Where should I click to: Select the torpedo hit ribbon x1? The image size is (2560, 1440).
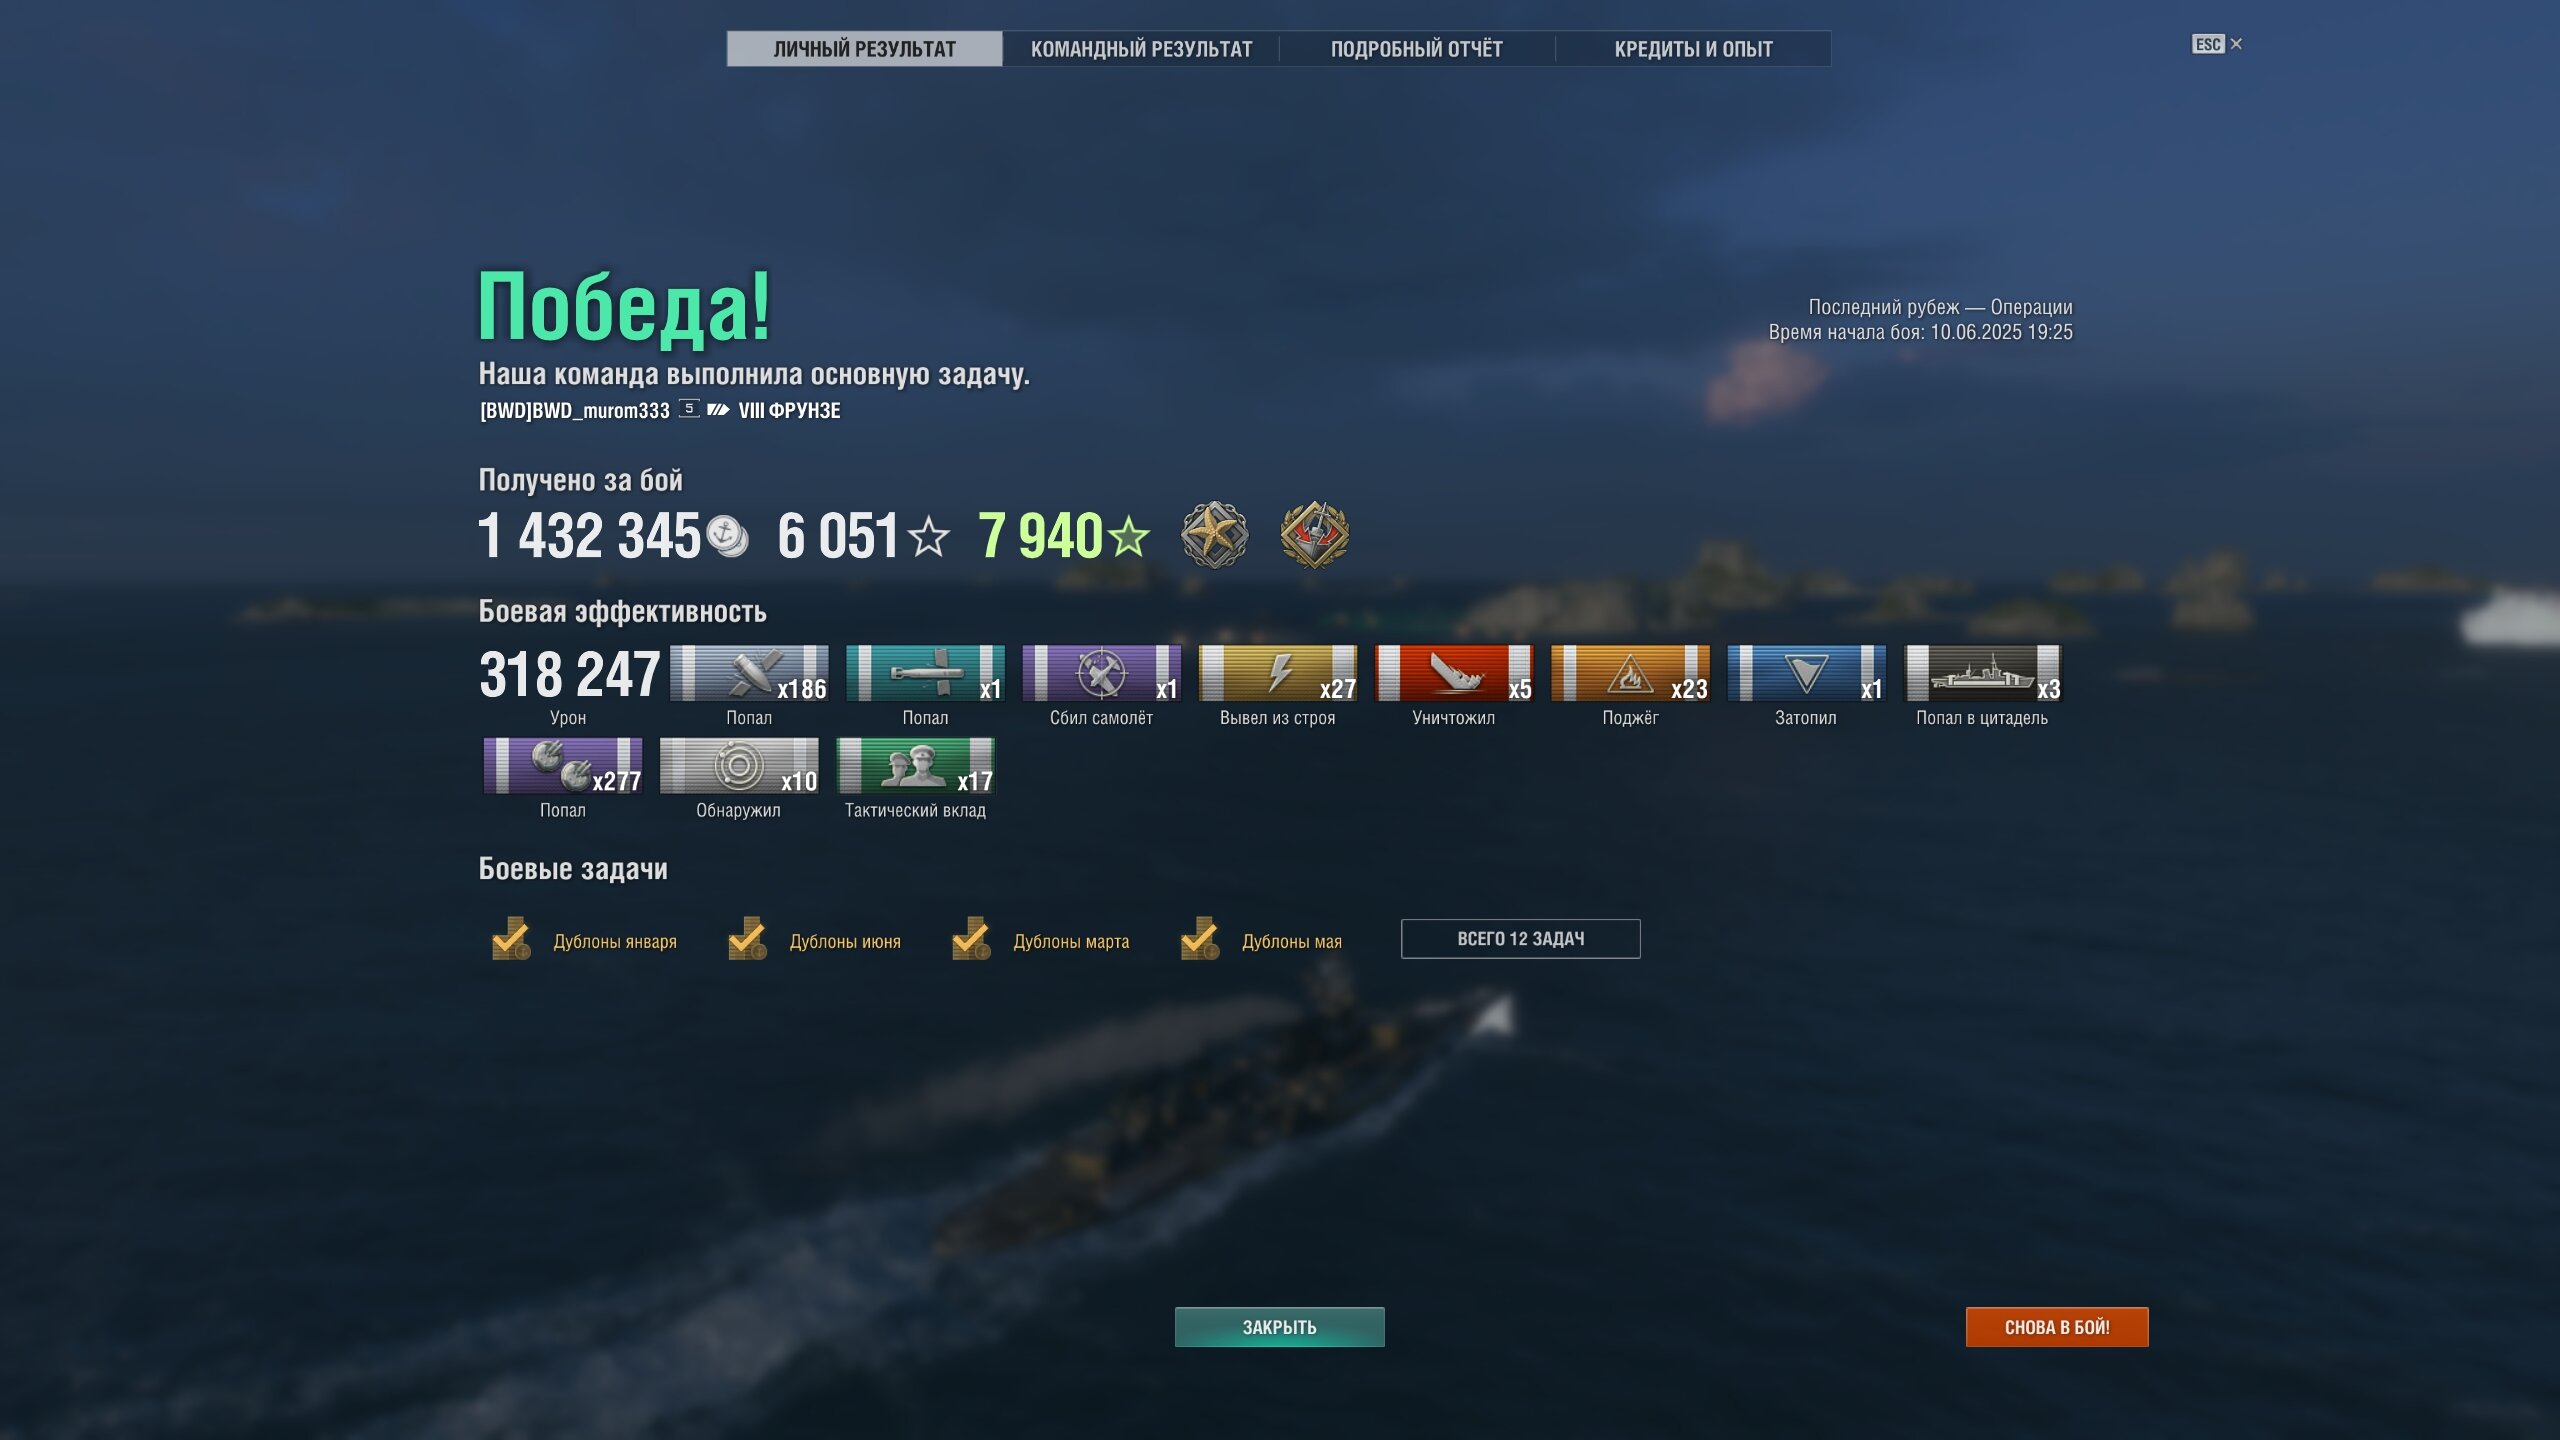(x=925, y=673)
